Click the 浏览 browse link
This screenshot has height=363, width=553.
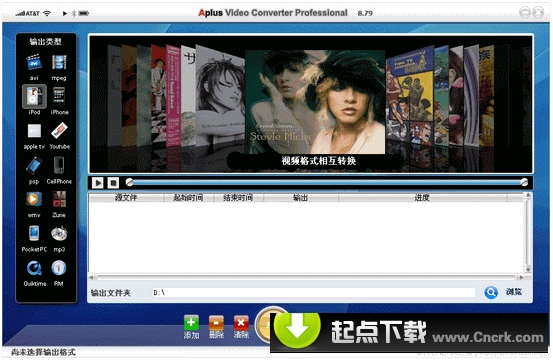pyautogui.click(x=514, y=292)
